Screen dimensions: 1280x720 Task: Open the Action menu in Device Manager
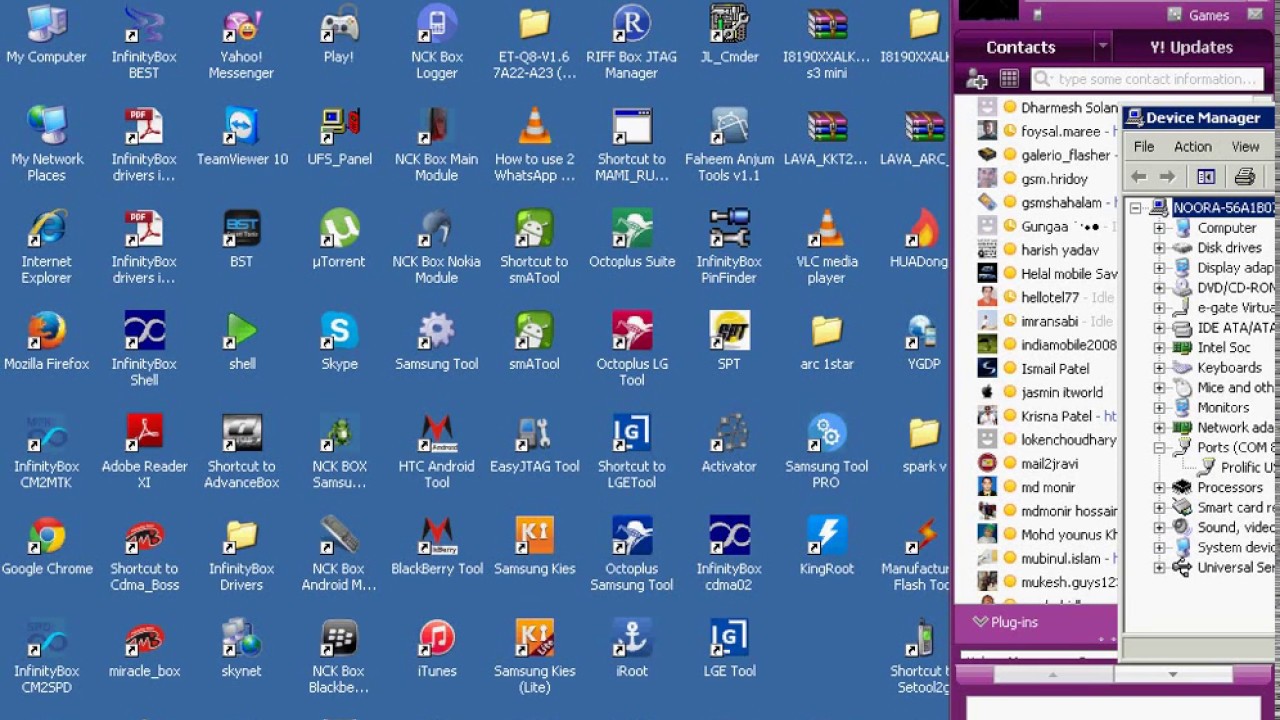[x=1192, y=147]
